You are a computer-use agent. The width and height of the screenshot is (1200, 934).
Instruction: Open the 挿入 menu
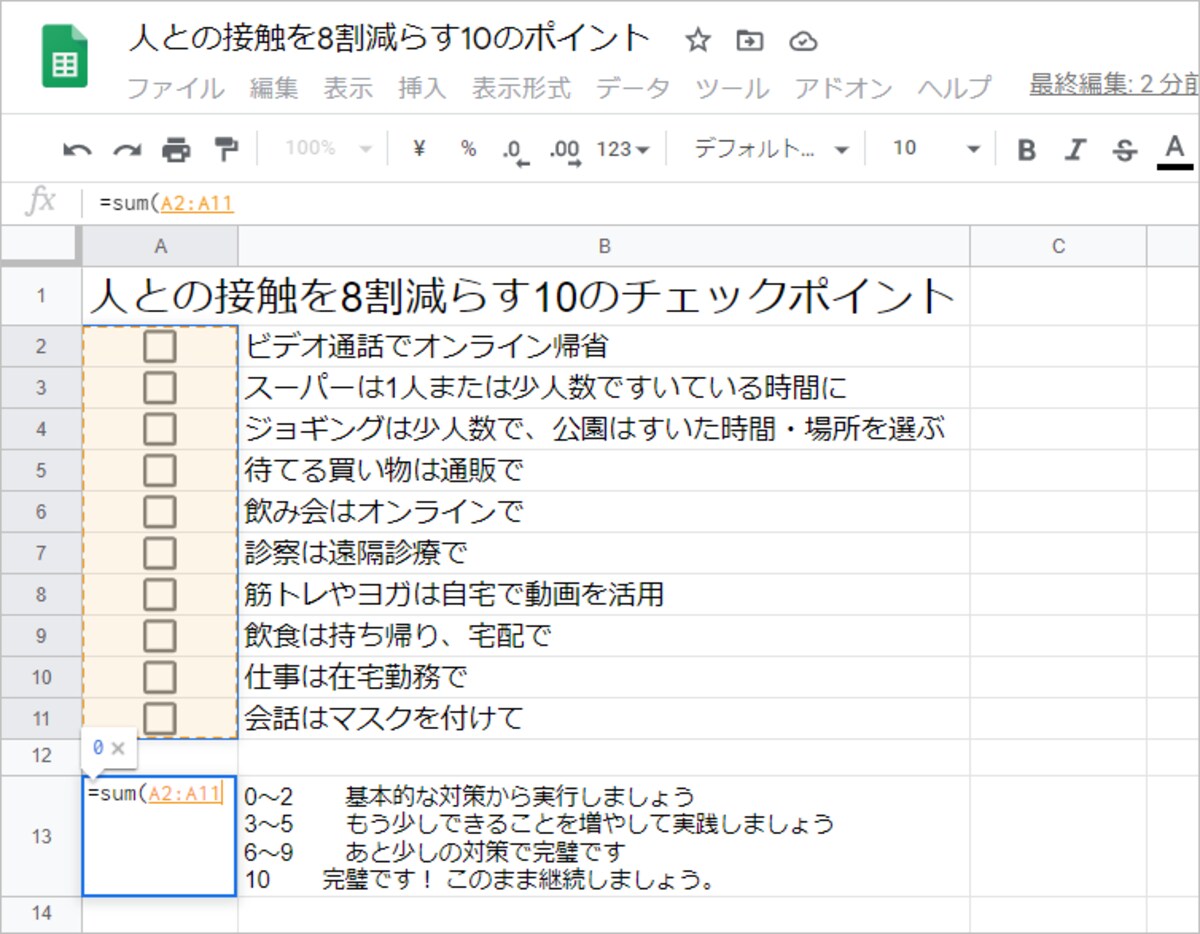pos(422,88)
